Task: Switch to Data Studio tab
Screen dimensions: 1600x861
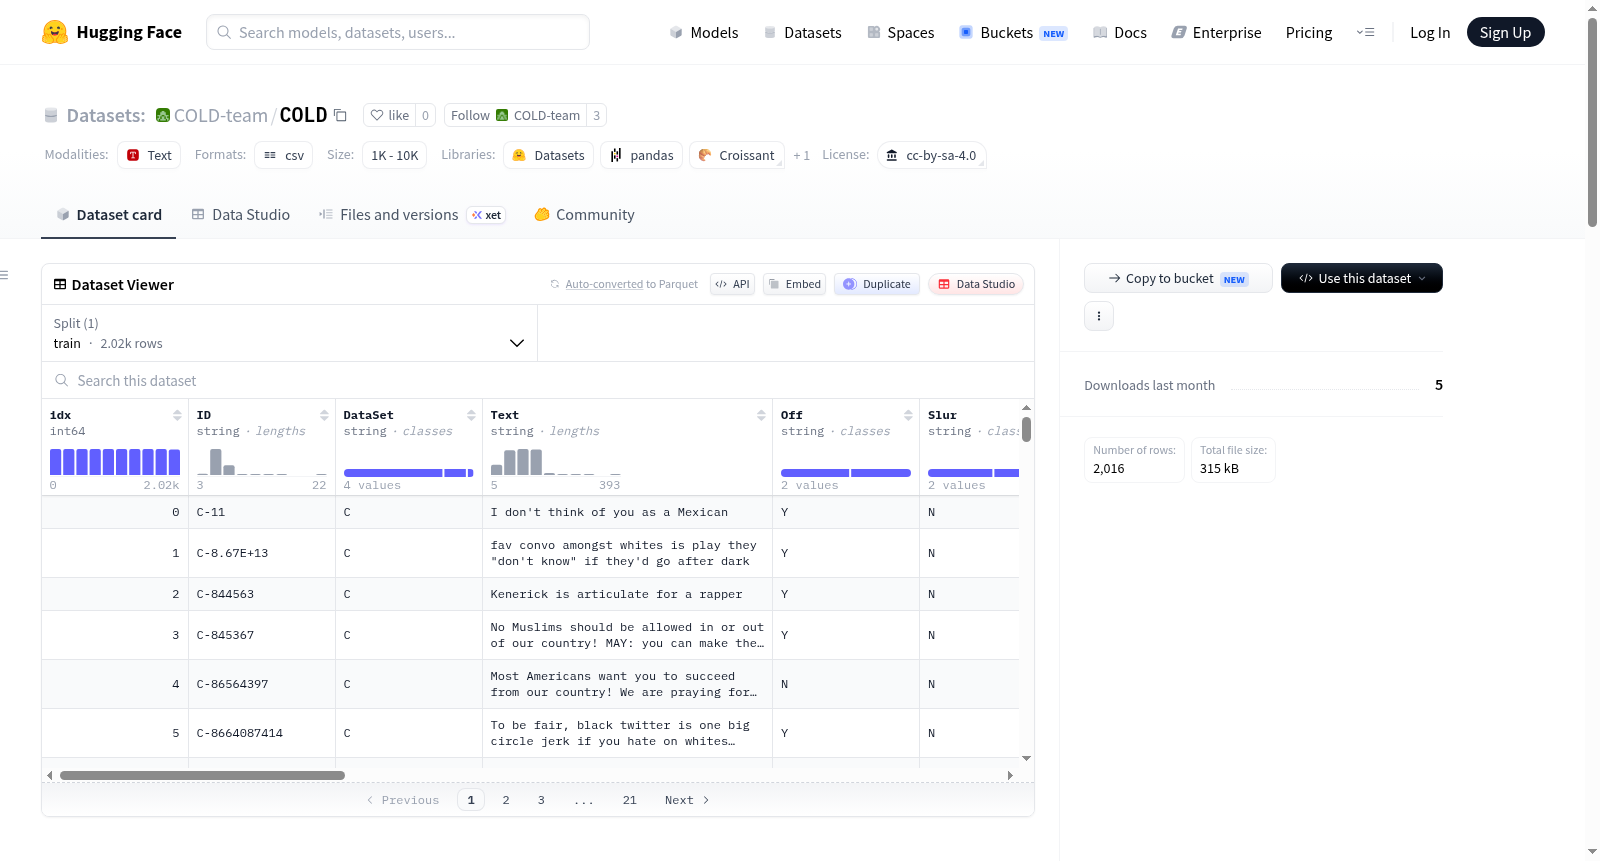Action: tap(241, 215)
